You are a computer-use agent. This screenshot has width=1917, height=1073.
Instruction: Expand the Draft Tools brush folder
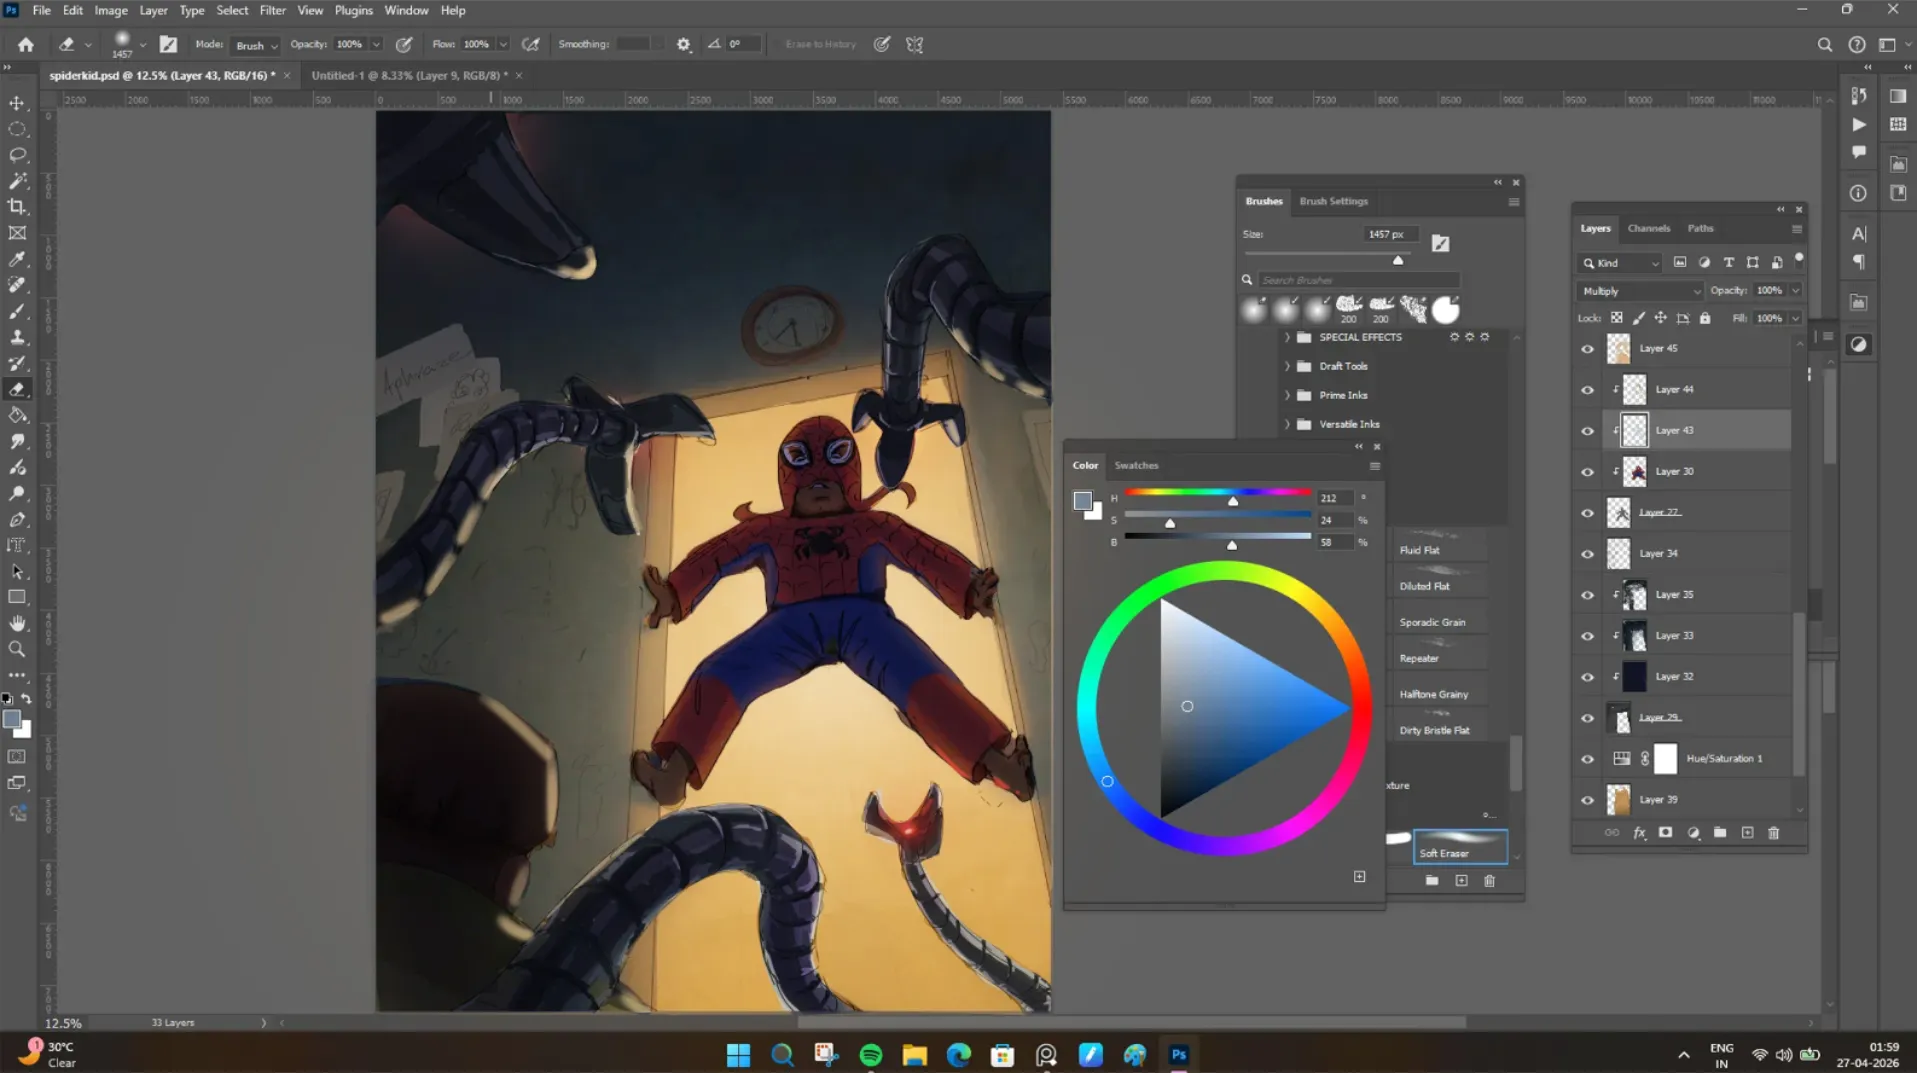(1287, 366)
